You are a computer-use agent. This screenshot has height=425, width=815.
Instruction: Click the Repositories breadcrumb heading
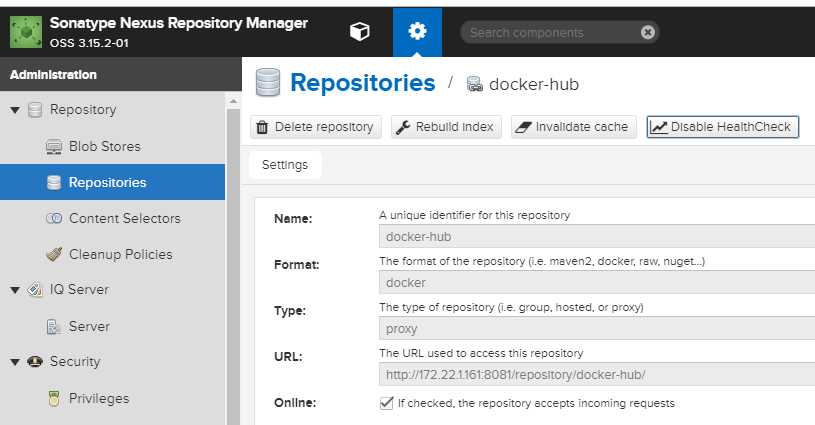(x=362, y=83)
